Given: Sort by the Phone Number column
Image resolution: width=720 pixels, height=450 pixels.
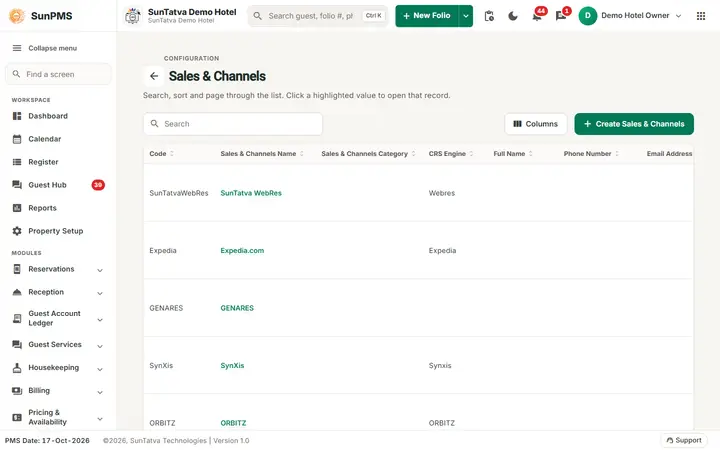Looking at the screenshot, I should [591, 154].
